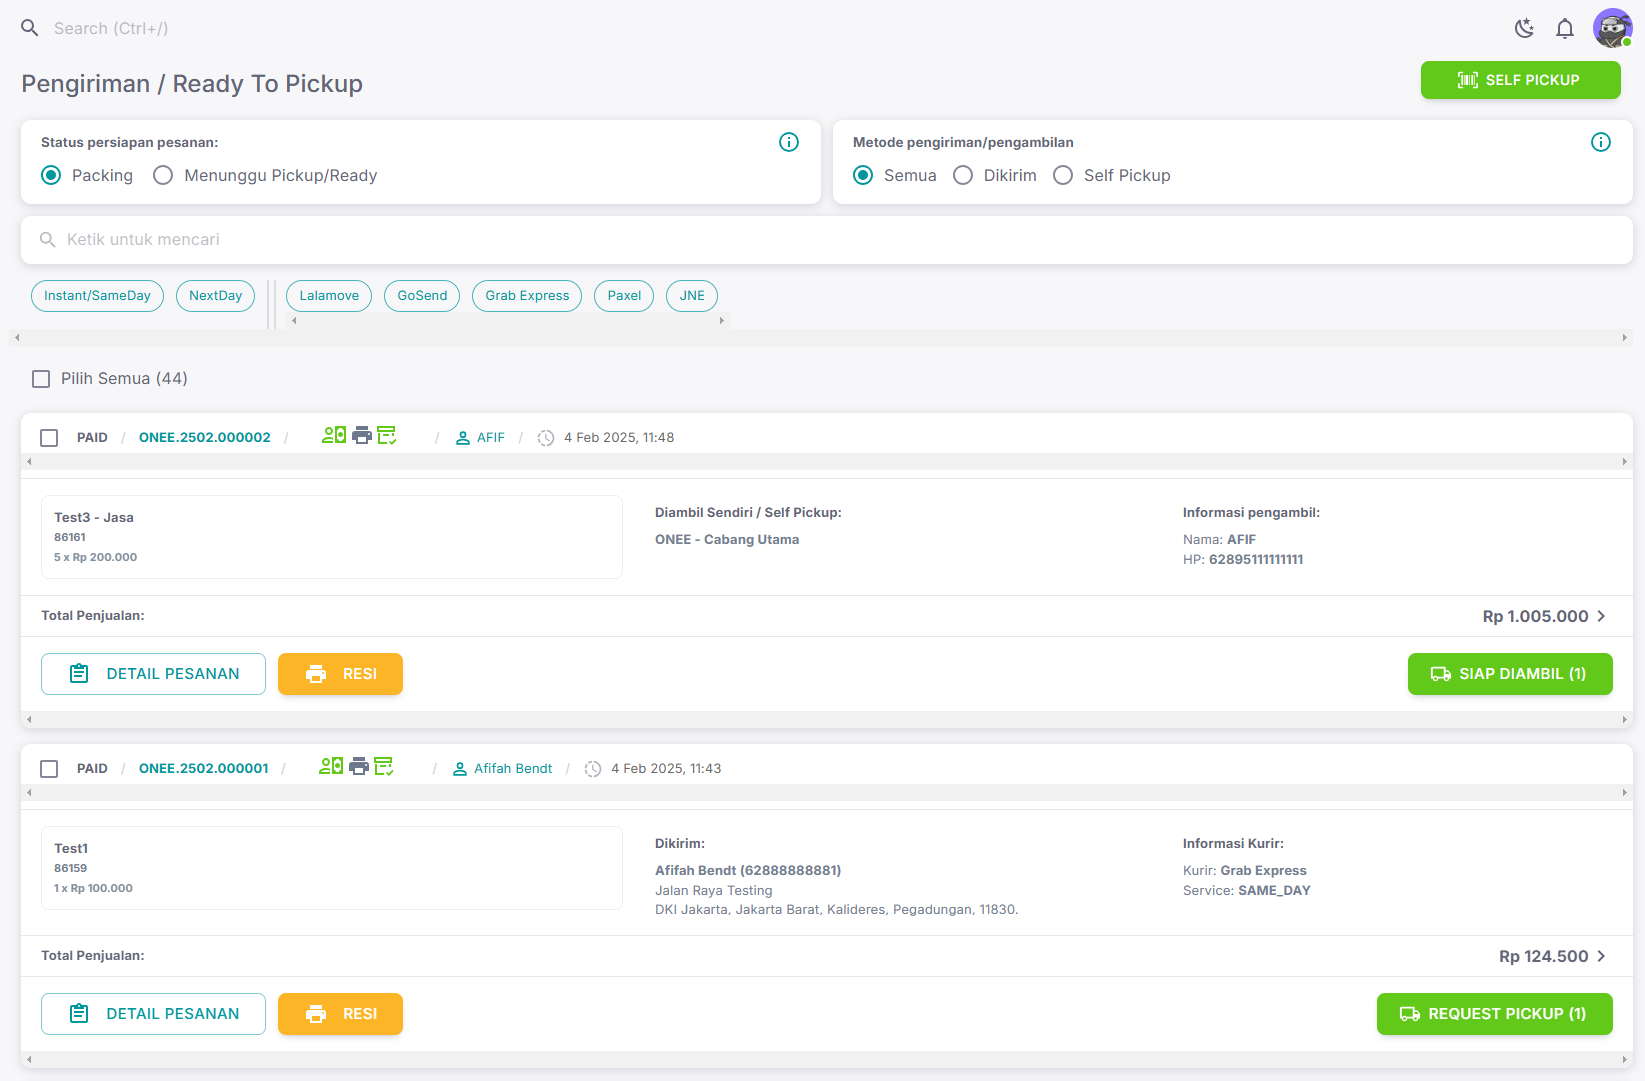Viewport: 1645px width, 1081px height.
Task: Open order link ONEE.2502.000002
Action: (204, 438)
